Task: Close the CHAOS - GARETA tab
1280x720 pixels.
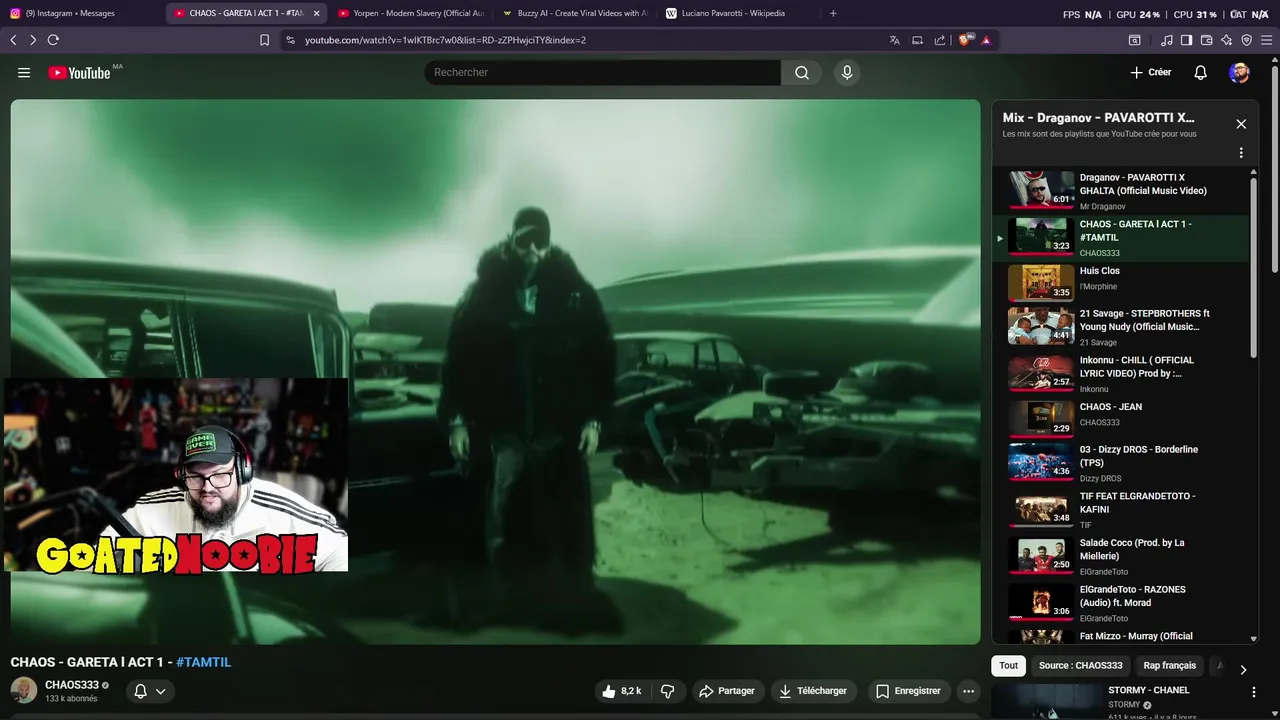Action: point(316,13)
